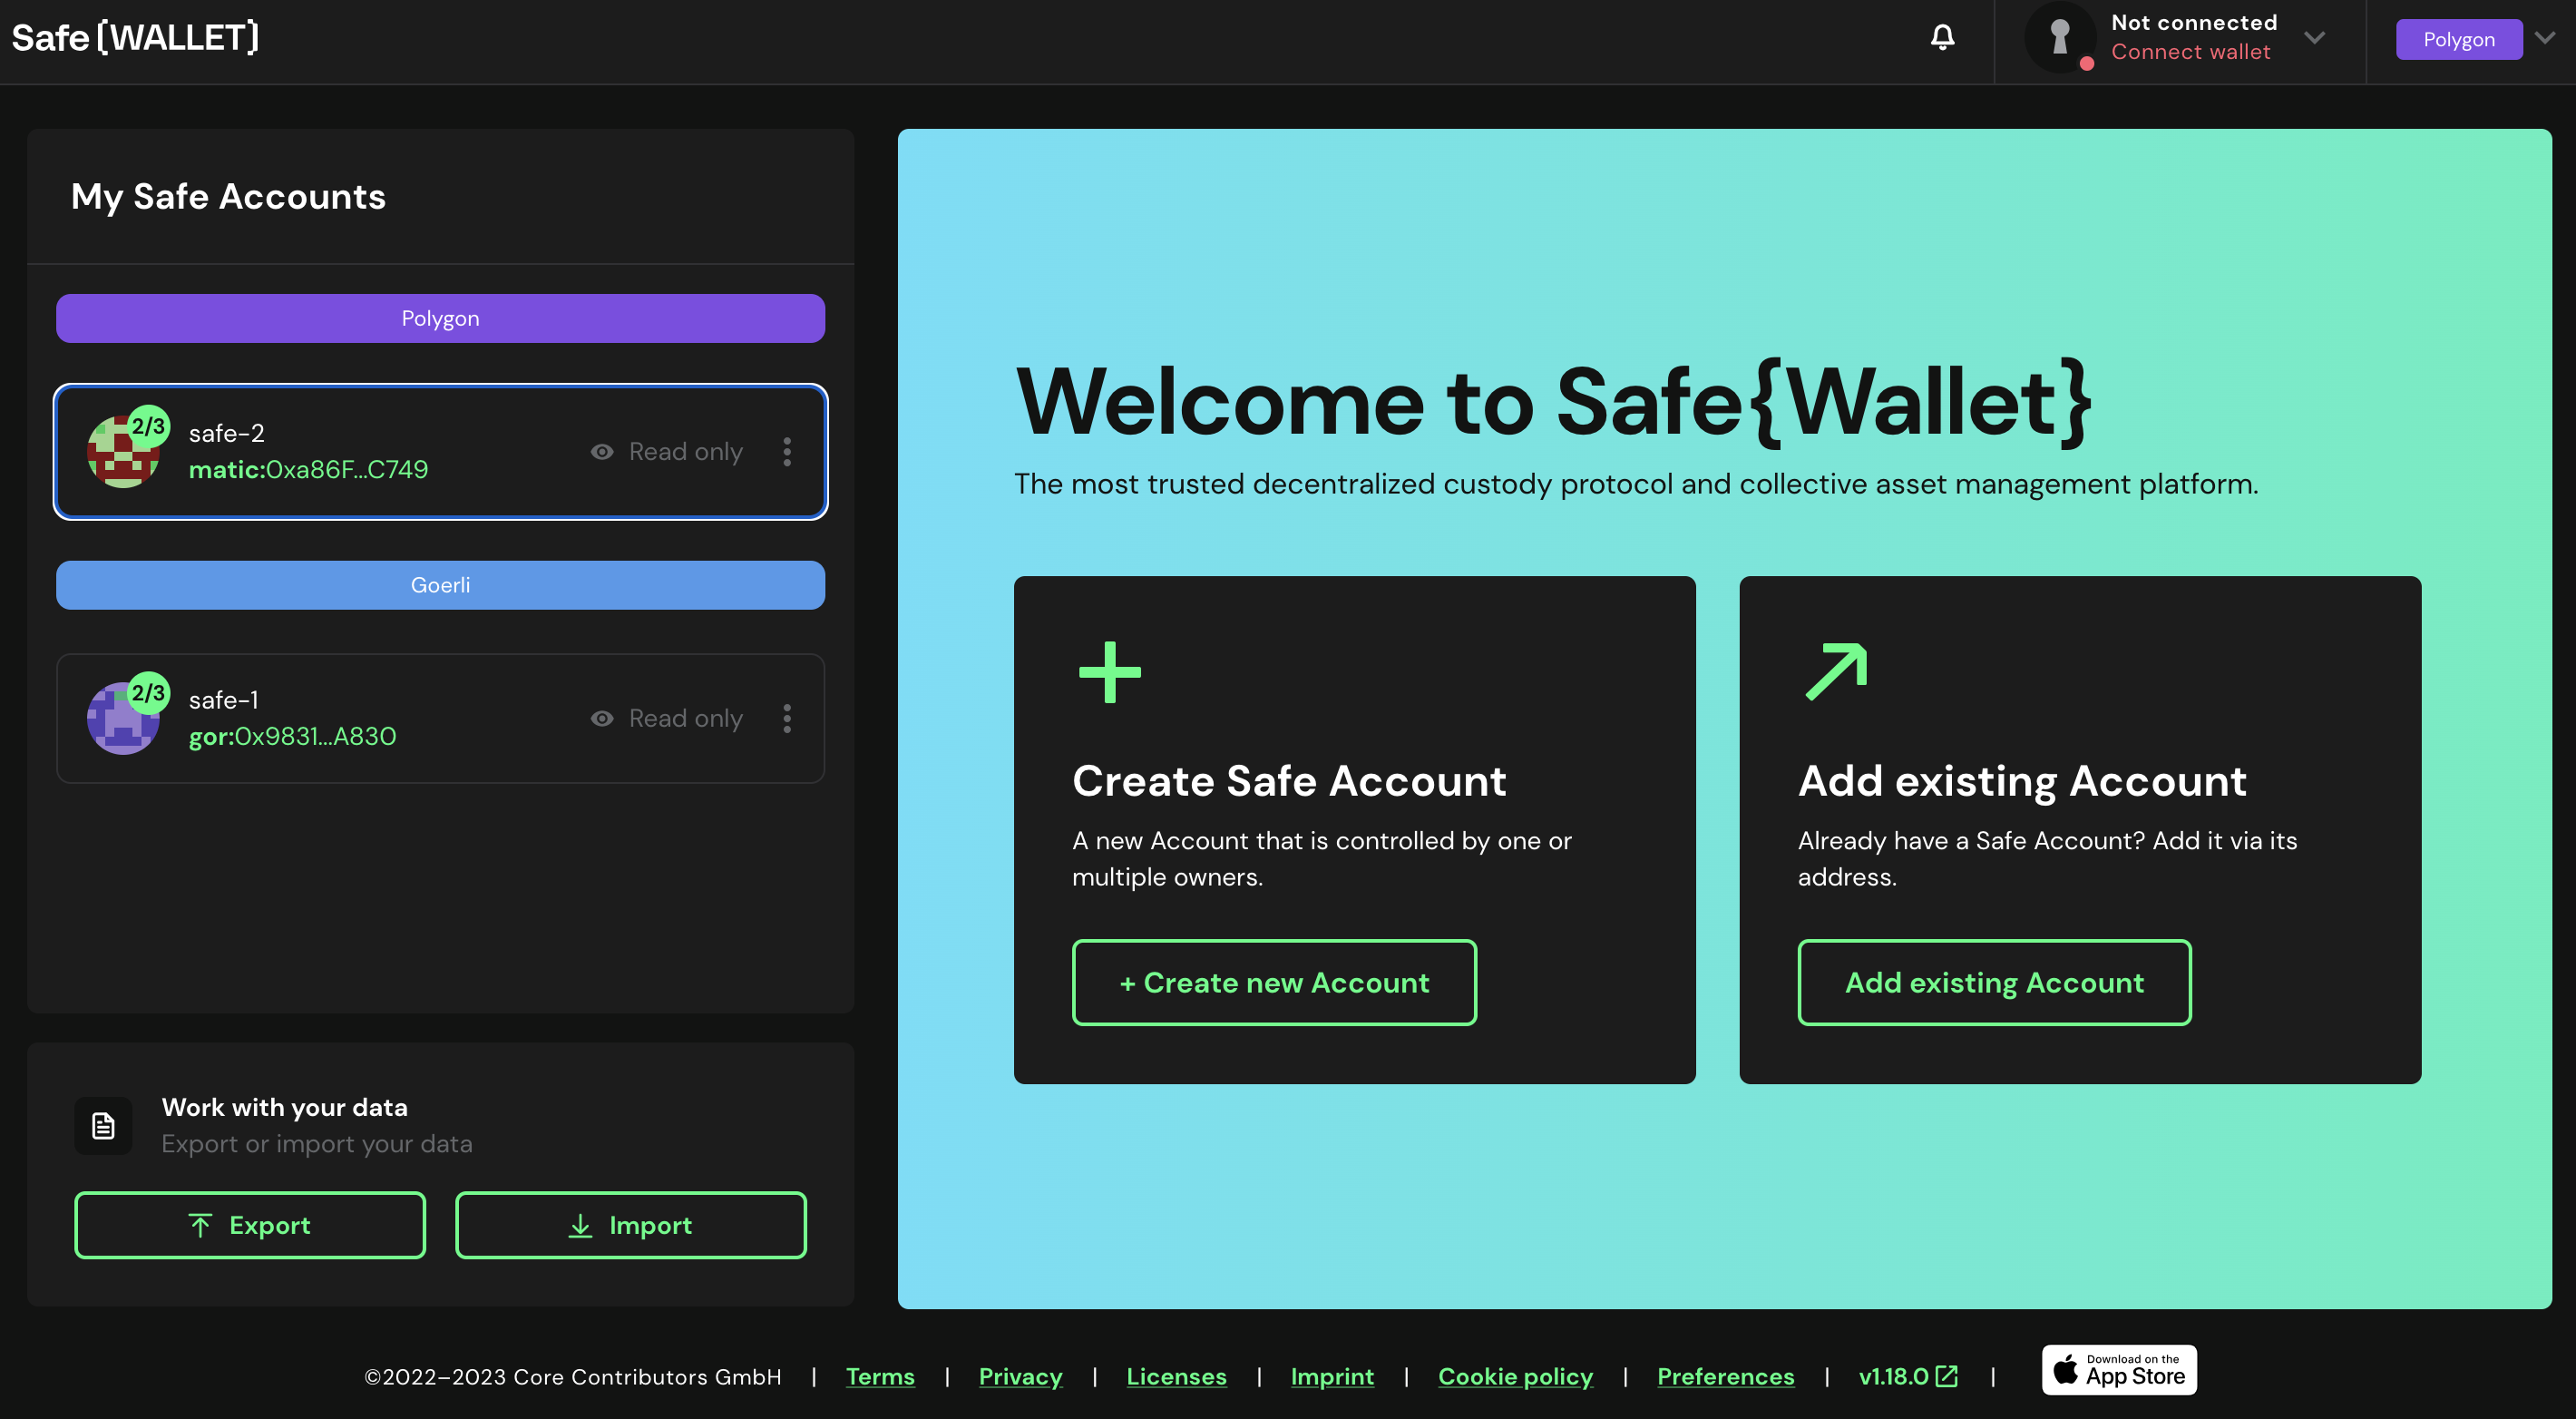2576x1419 pixels.
Task: Click the My Safe Accounts heading
Action: click(228, 197)
